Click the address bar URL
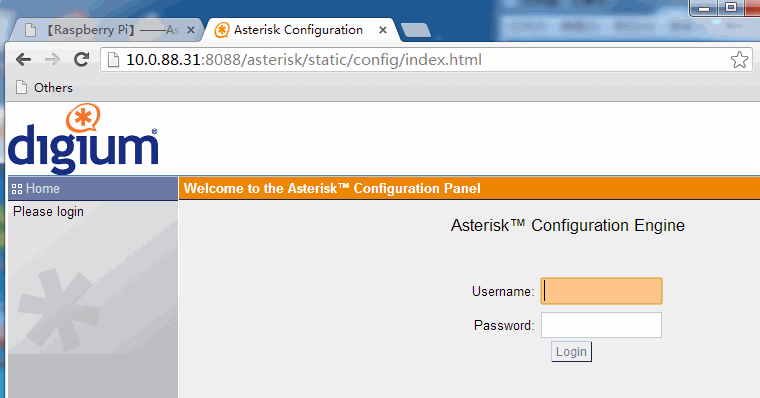The height and width of the screenshot is (398, 760). (x=304, y=60)
